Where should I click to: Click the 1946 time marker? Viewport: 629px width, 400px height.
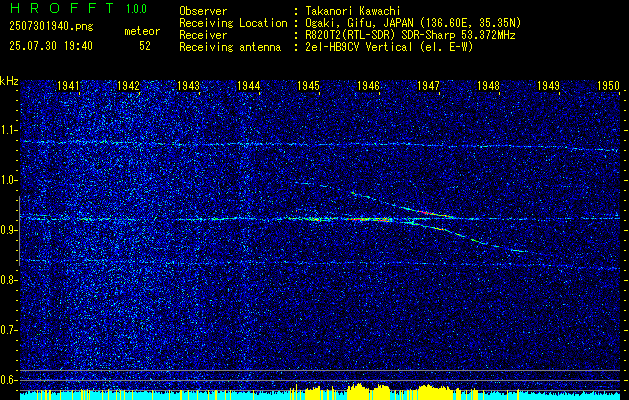[x=368, y=85]
